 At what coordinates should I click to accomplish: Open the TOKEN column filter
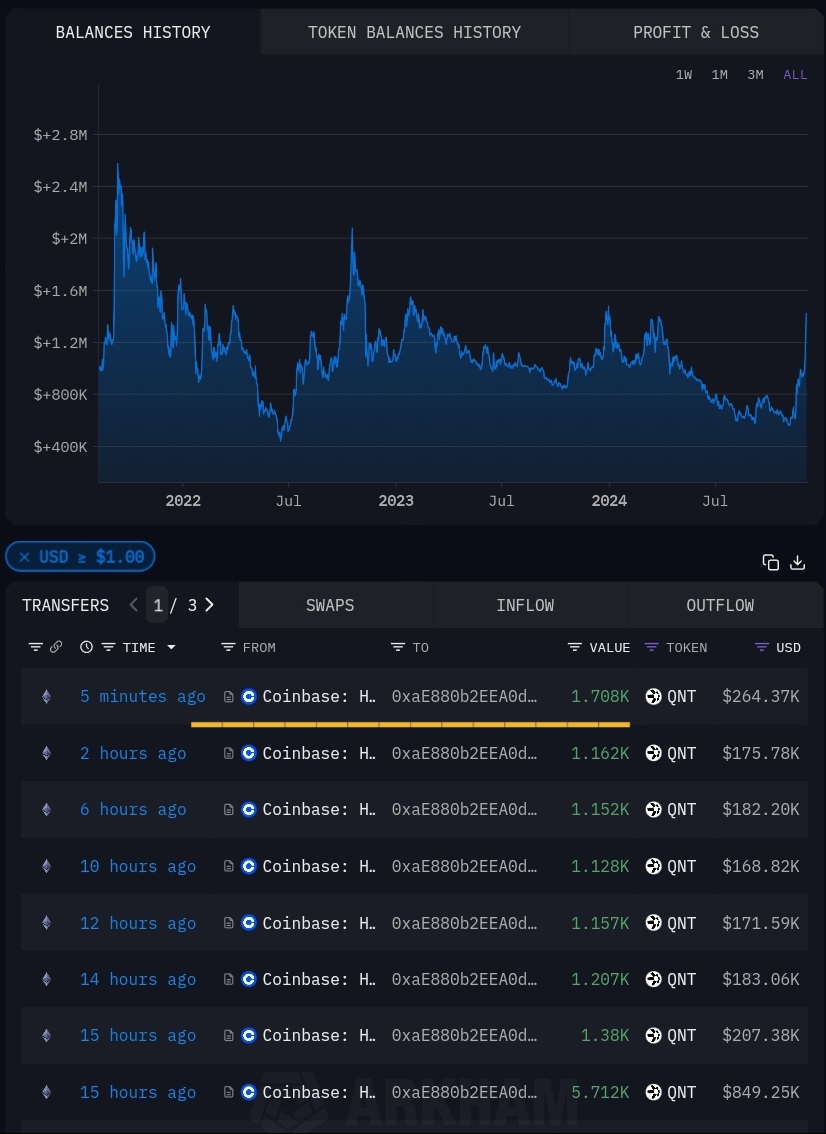[x=651, y=647]
